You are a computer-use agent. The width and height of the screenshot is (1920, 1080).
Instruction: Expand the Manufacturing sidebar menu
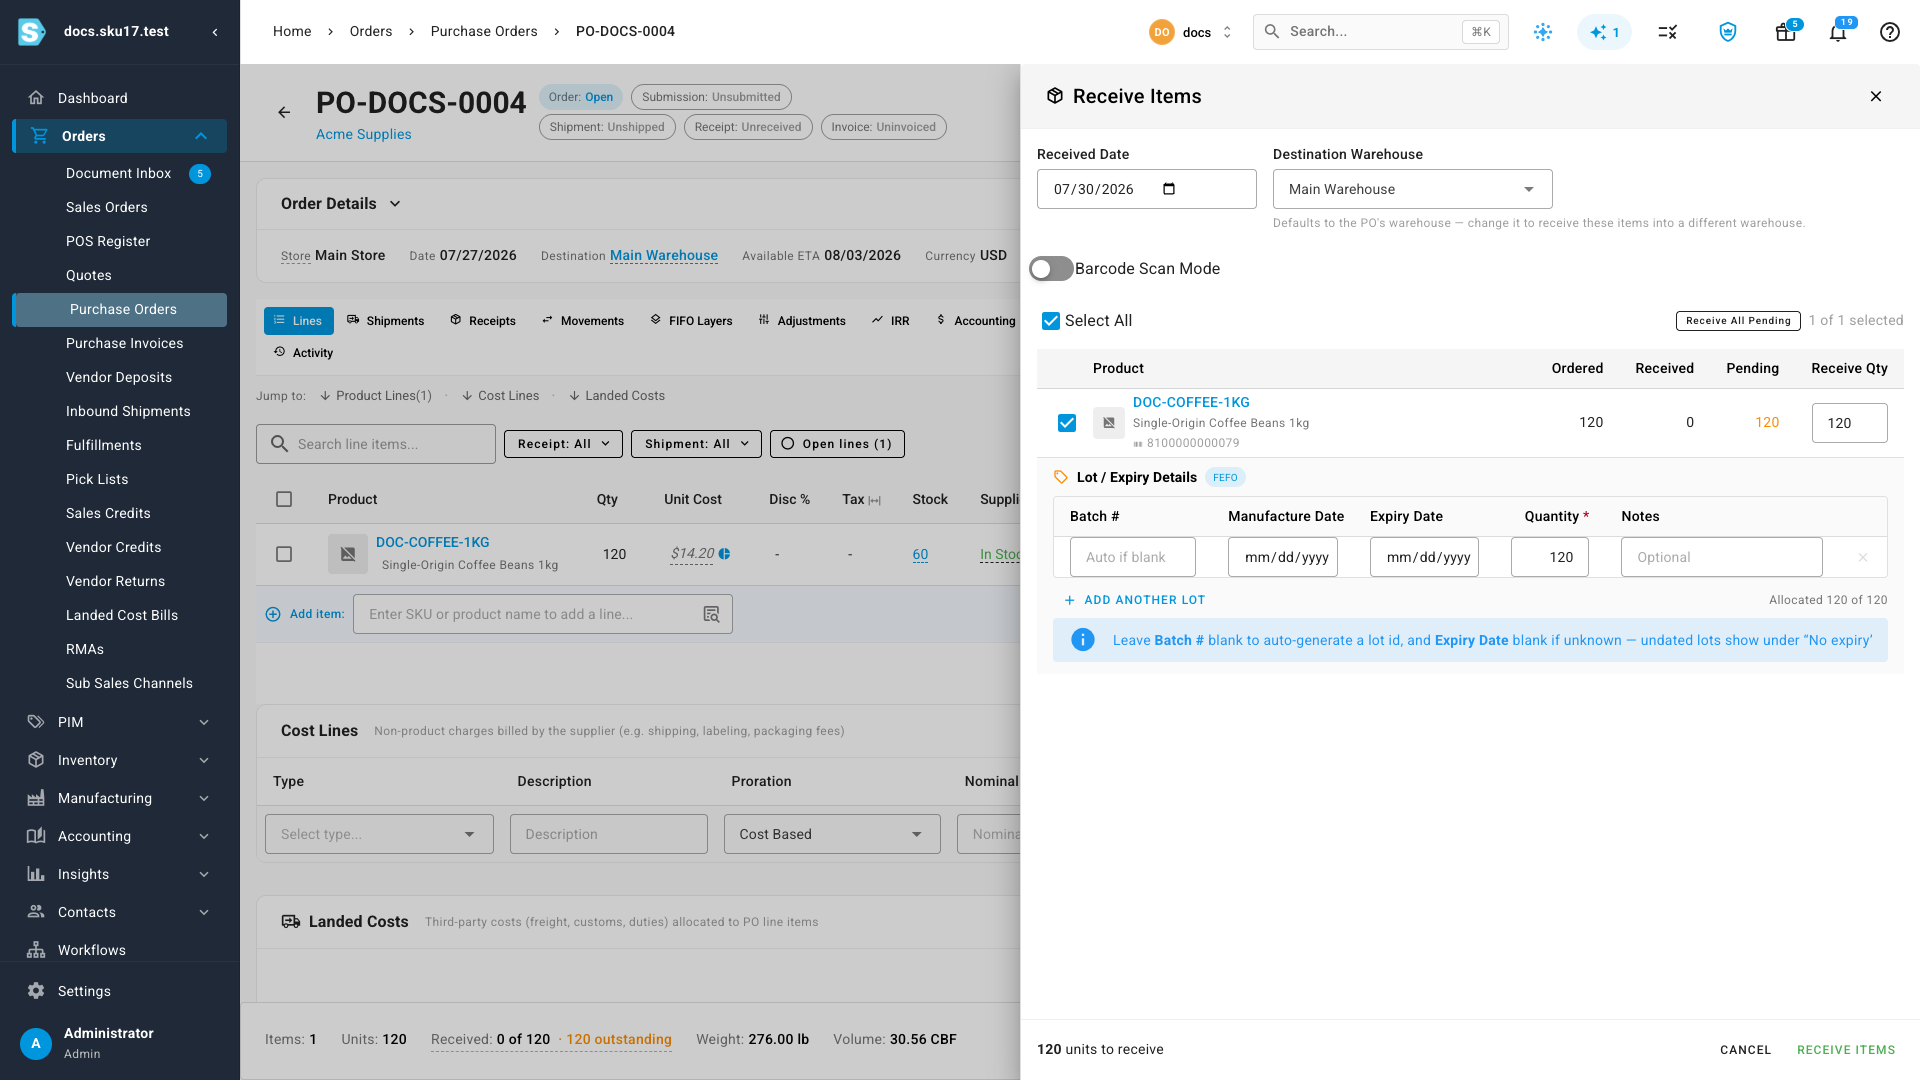pyautogui.click(x=119, y=798)
